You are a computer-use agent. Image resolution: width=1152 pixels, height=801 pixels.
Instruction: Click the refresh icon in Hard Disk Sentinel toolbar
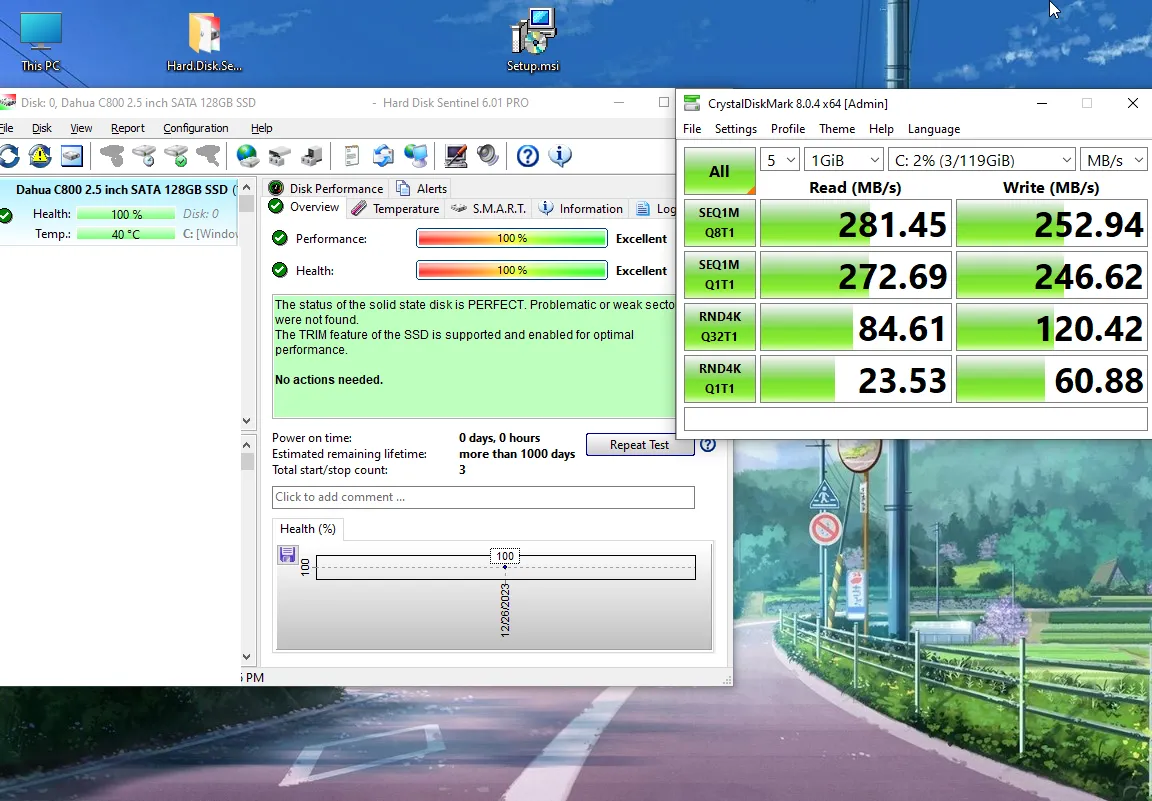click(9, 156)
